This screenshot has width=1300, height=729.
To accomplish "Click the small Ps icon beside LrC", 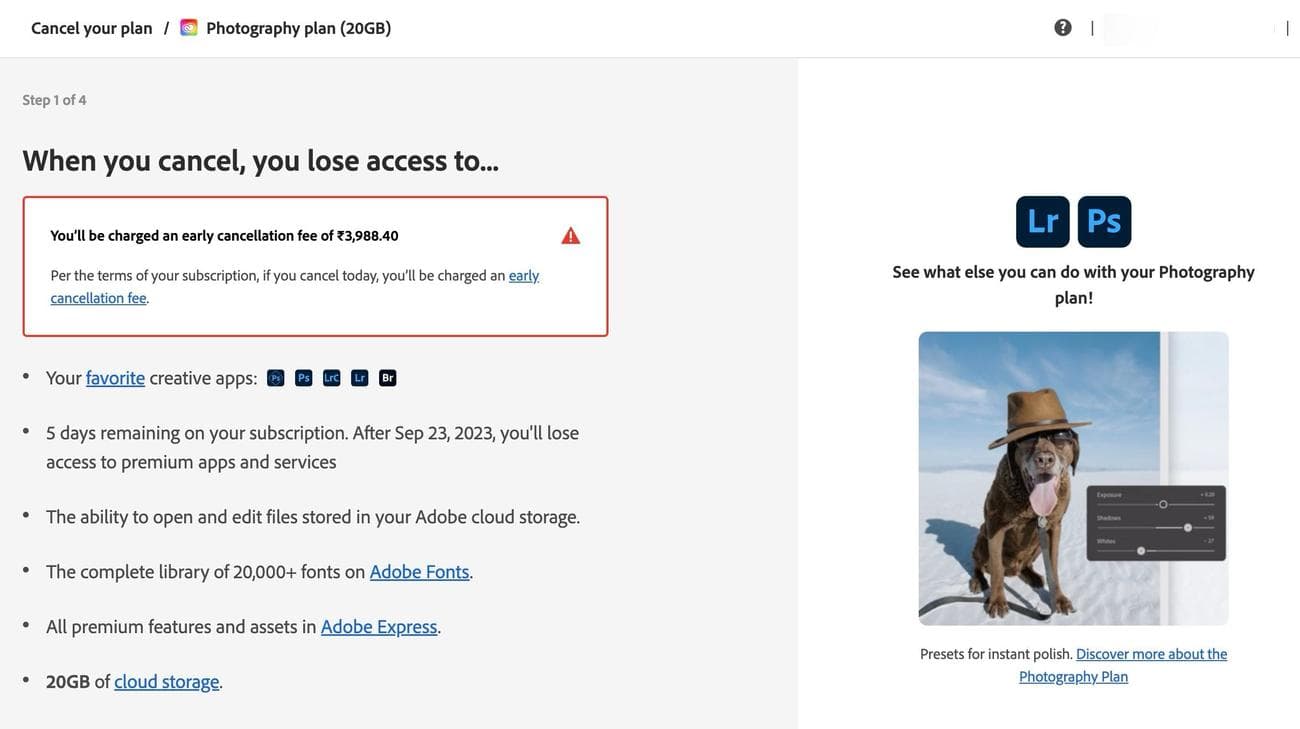I will (304, 378).
